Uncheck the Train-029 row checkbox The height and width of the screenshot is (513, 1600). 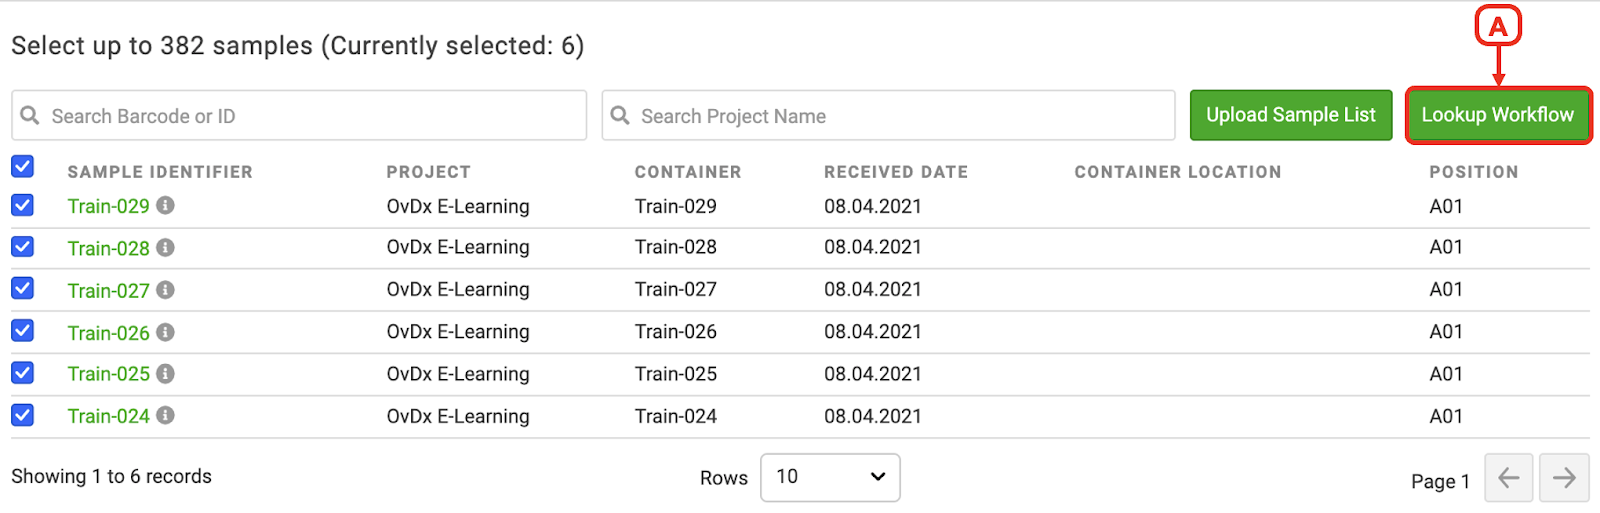[23, 205]
